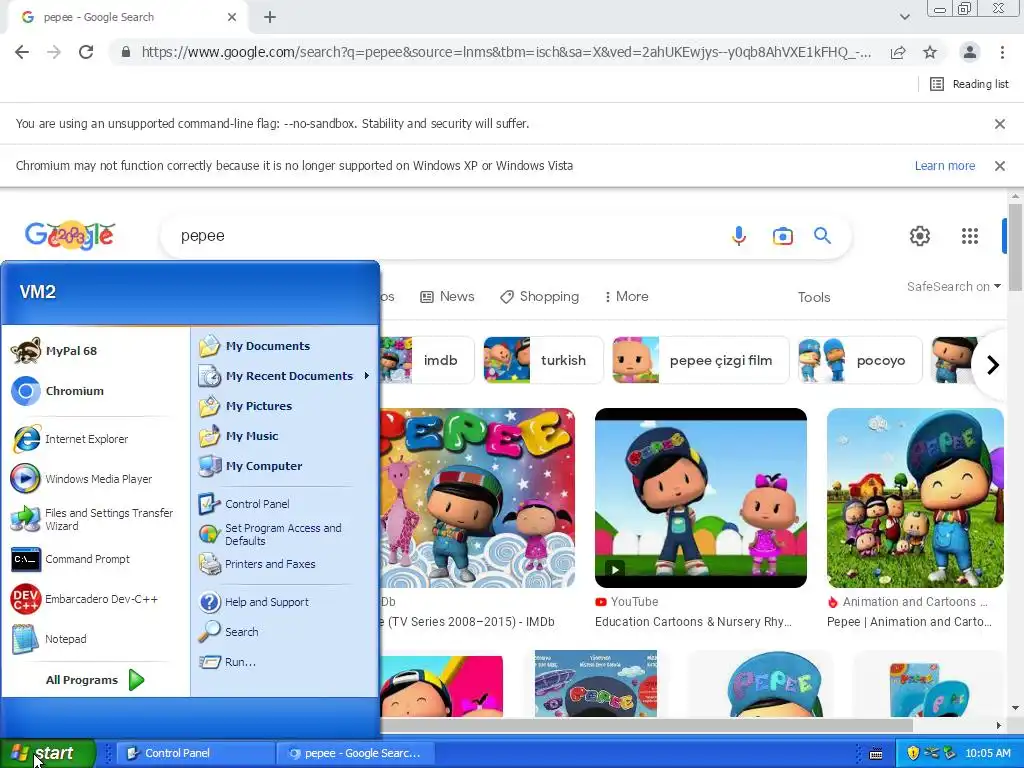Screen dimensions: 1024x768
Task: Open the IMDb Pepee TV Series image
Action: click(477, 498)
